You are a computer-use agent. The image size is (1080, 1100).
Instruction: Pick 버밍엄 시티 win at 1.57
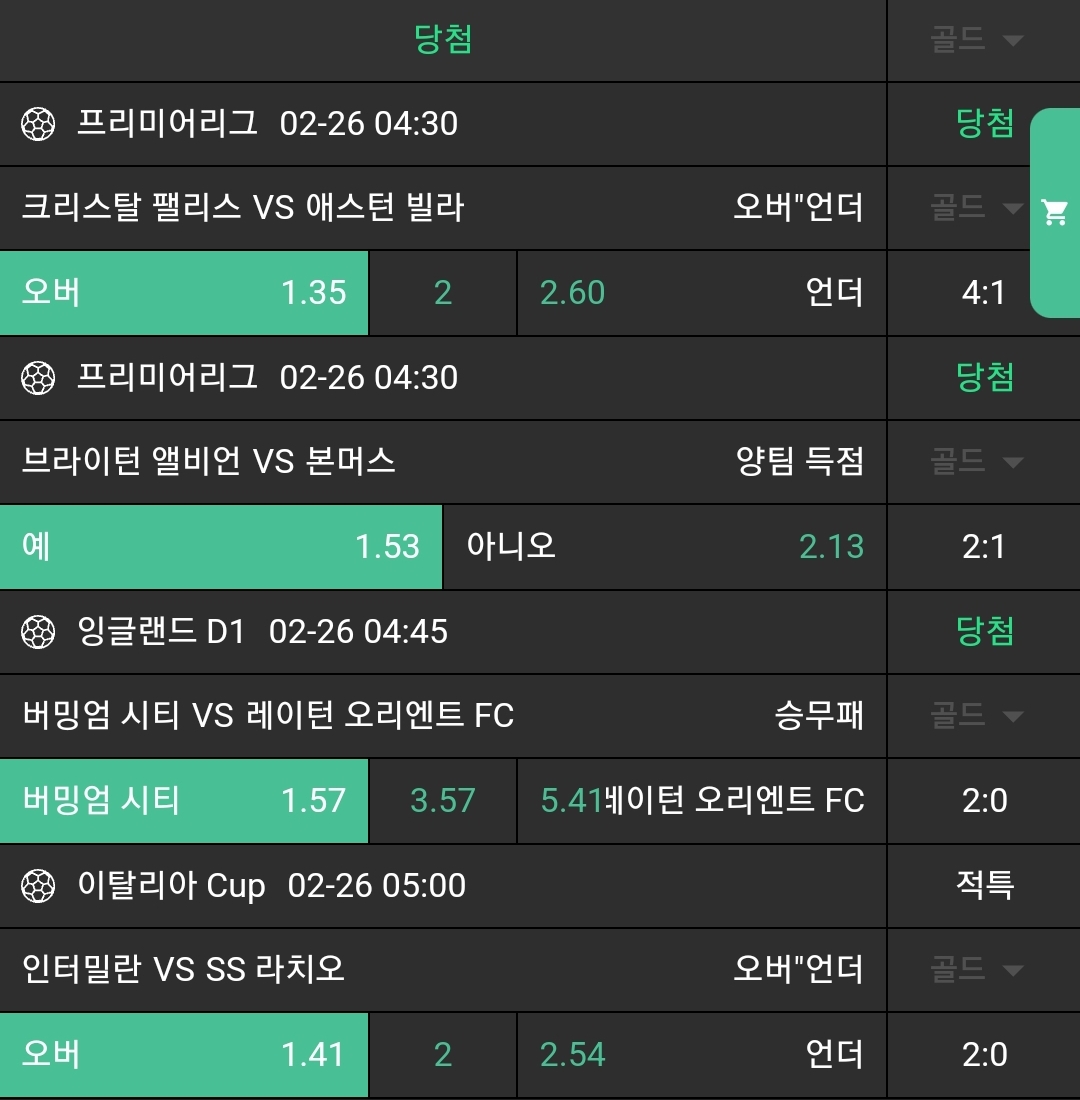tap(184, 801)
